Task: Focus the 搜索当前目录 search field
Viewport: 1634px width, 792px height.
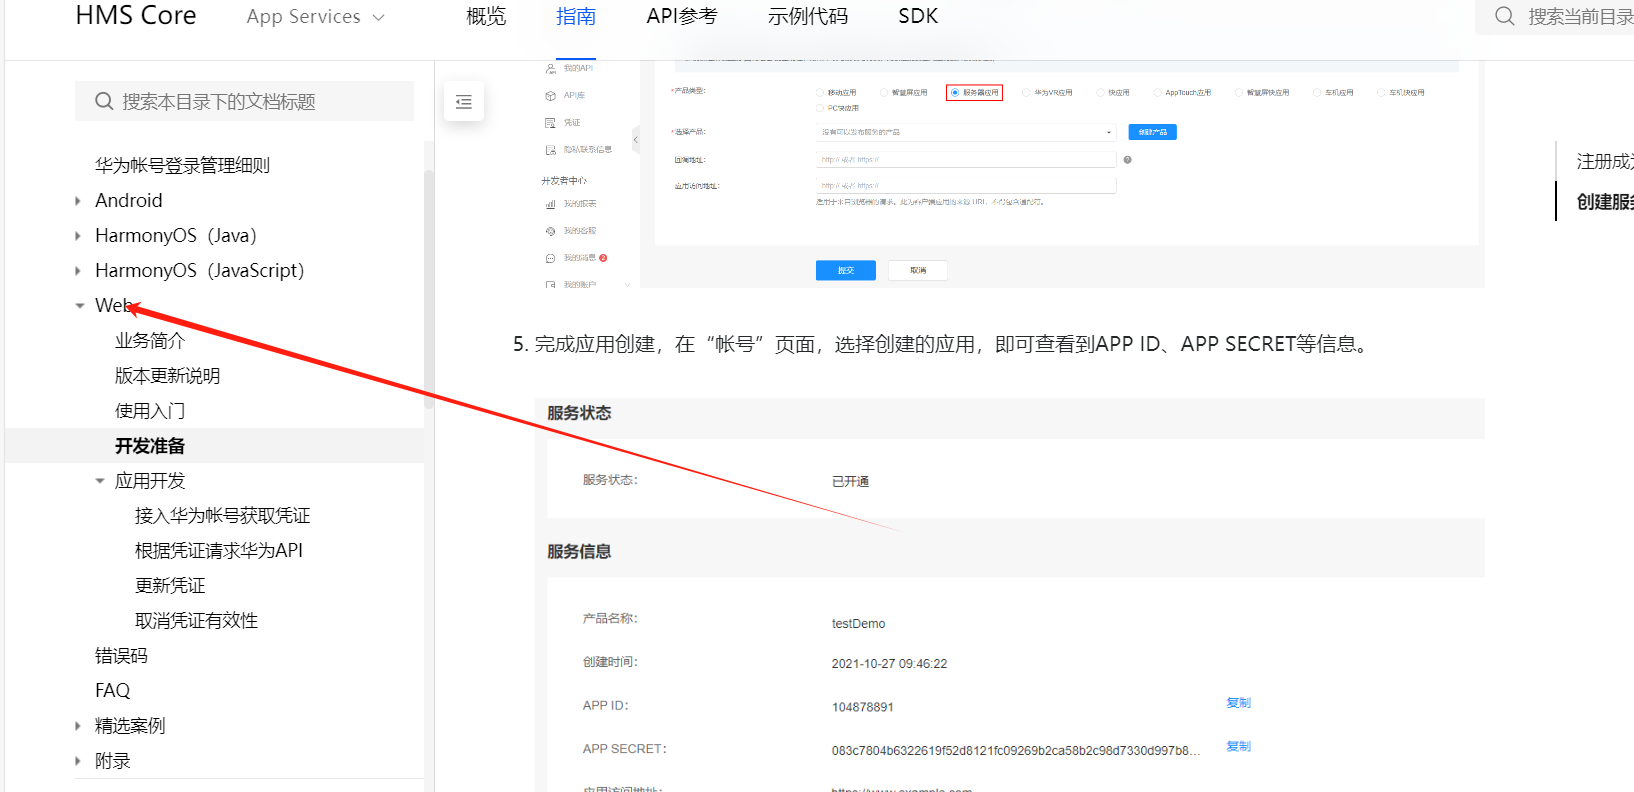Action: tap(1555, 16)
